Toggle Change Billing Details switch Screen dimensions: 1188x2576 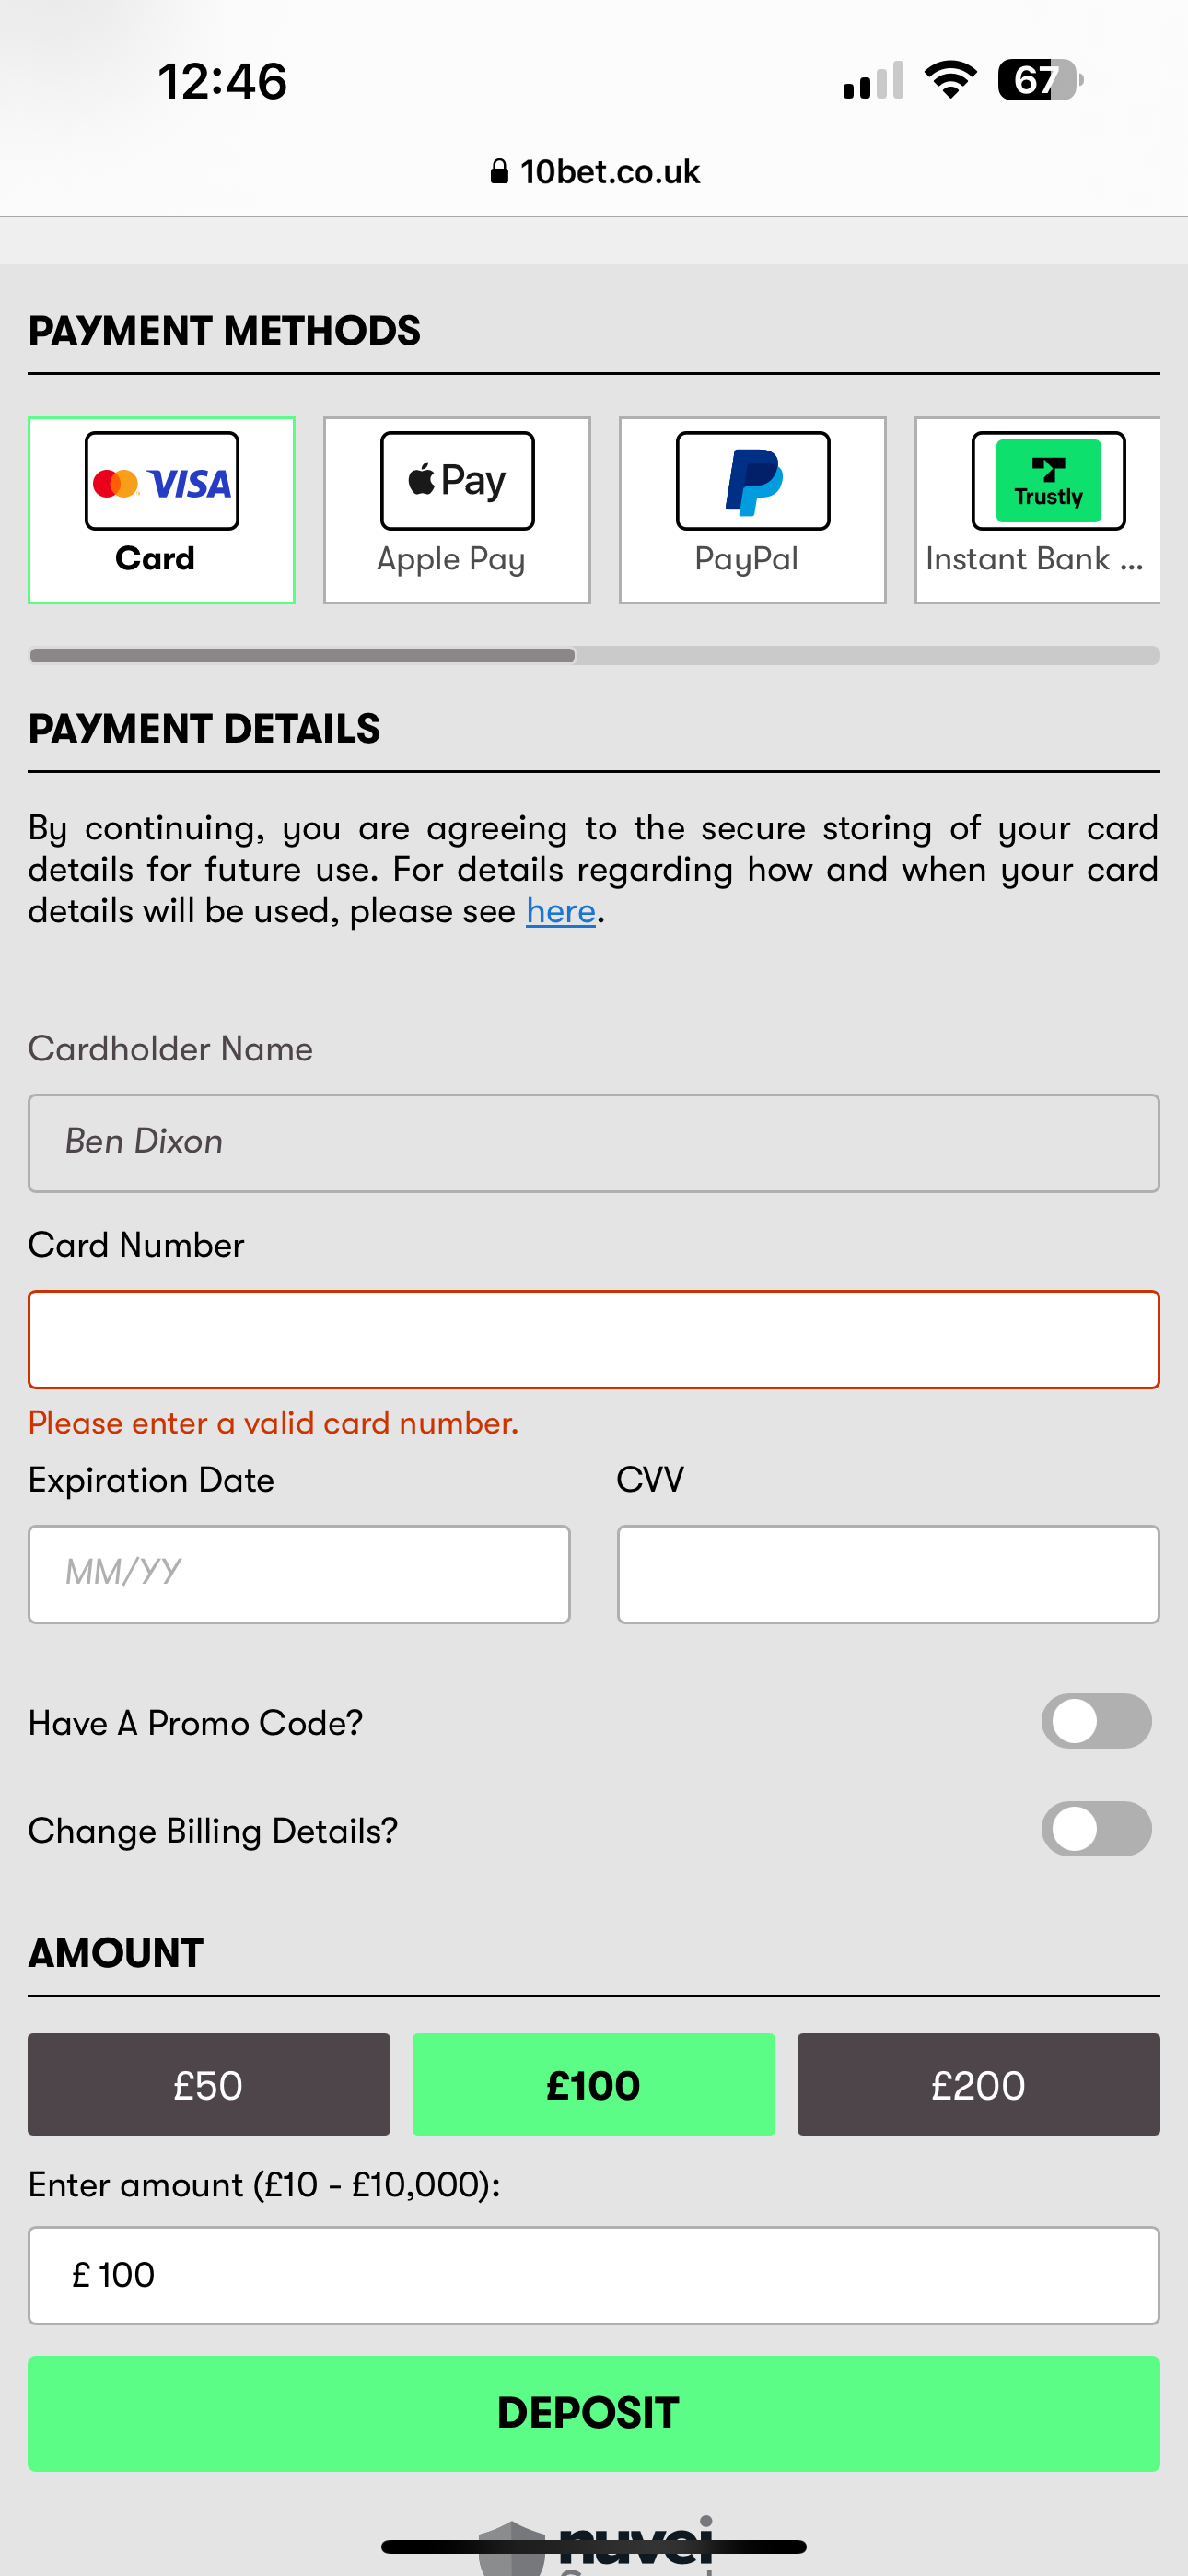(1096, 1829)
